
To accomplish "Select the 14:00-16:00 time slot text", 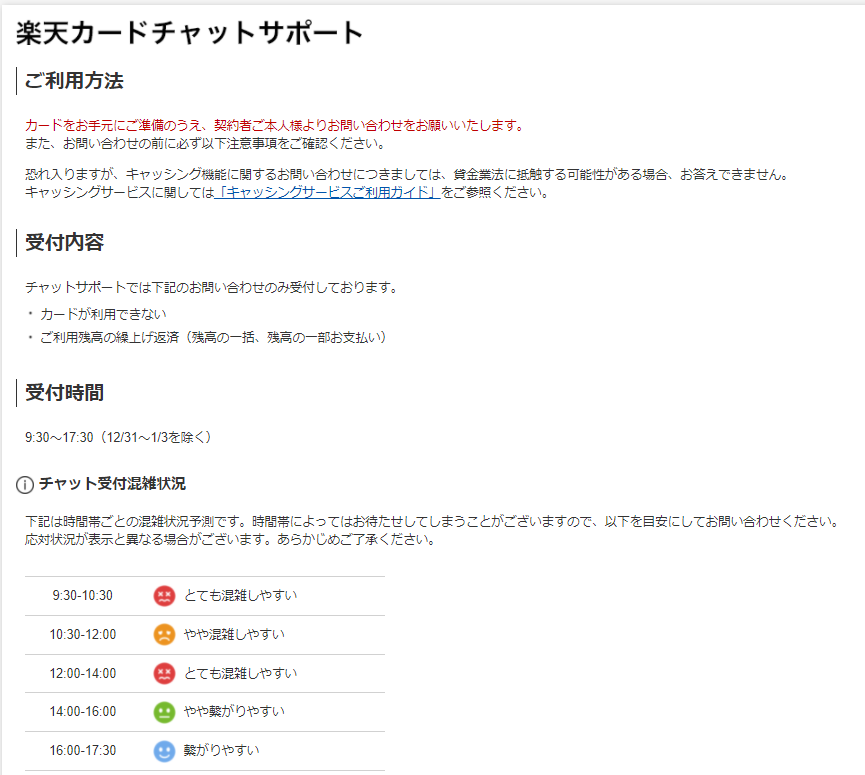I will click(83, 712).
